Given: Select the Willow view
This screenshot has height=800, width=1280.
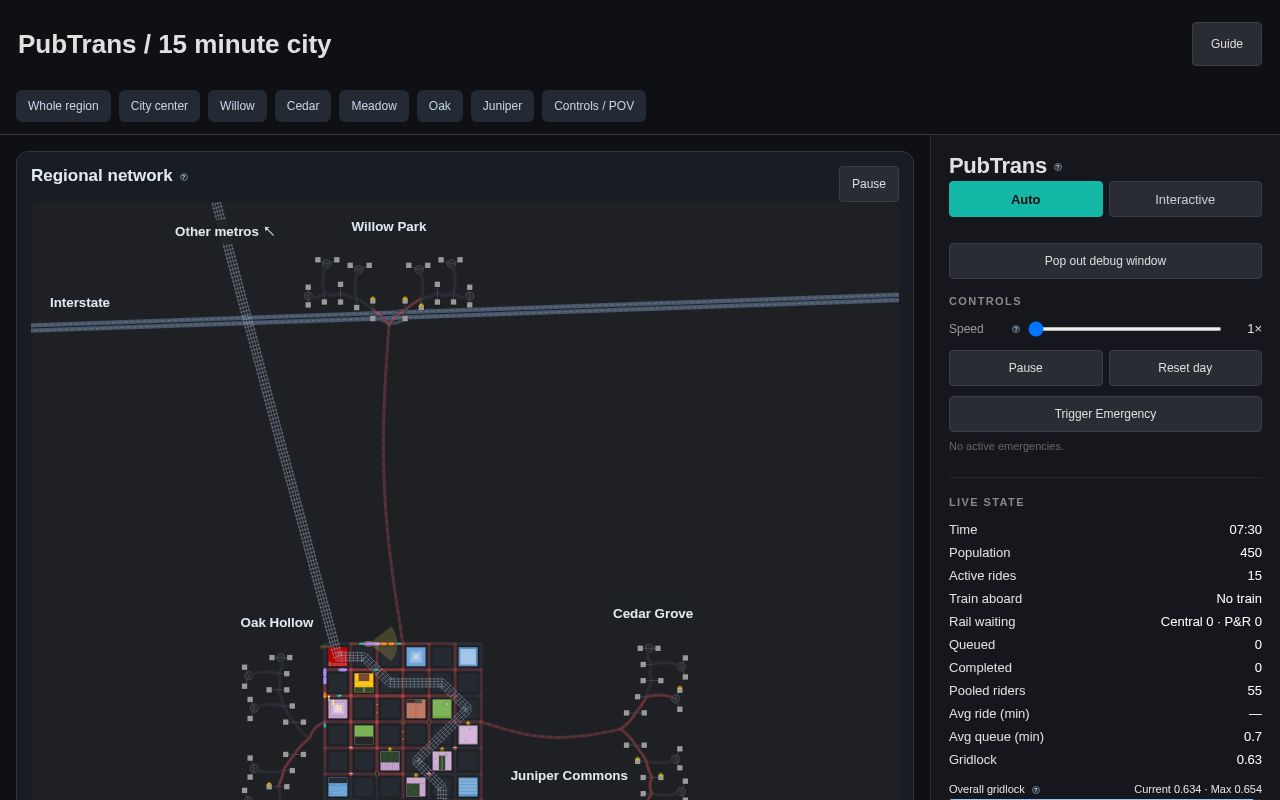Looking at the screenshot, I should coord(237,106).
